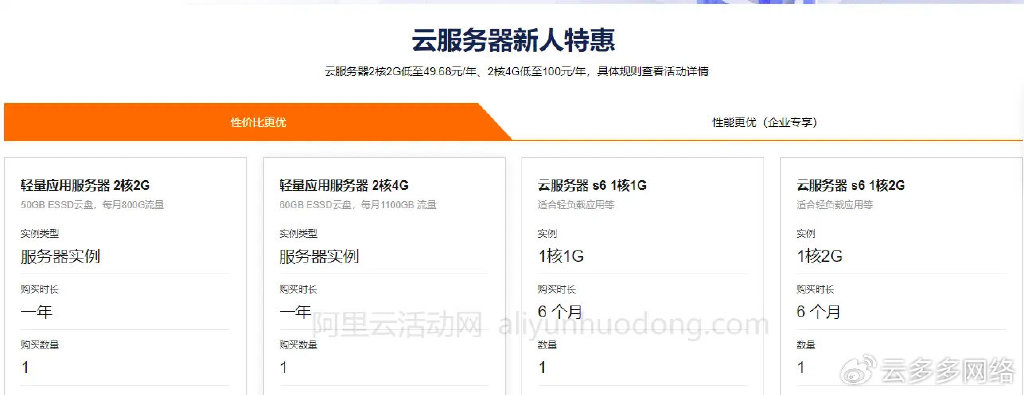Click 实例类型 label in the 2核2G card
Screen dimensions: 1024x395
click(x=40, y=234)
